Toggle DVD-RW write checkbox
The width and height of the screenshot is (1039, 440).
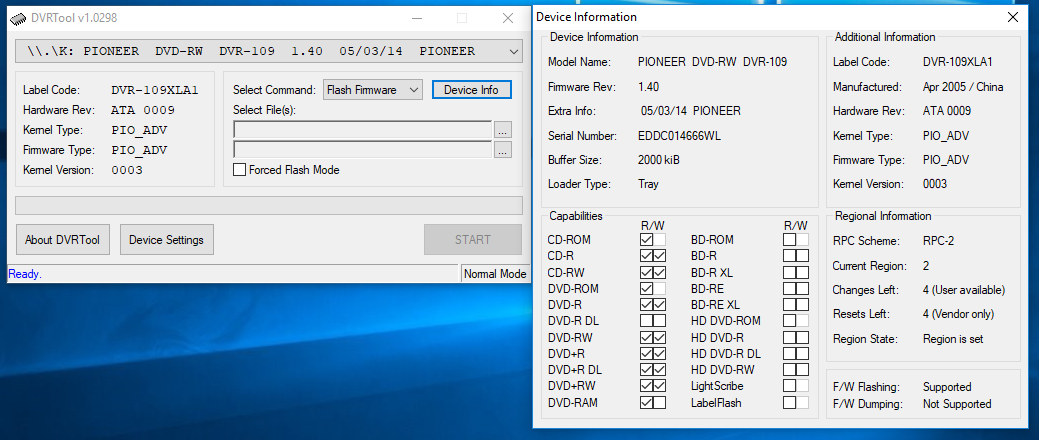point(659,337)
